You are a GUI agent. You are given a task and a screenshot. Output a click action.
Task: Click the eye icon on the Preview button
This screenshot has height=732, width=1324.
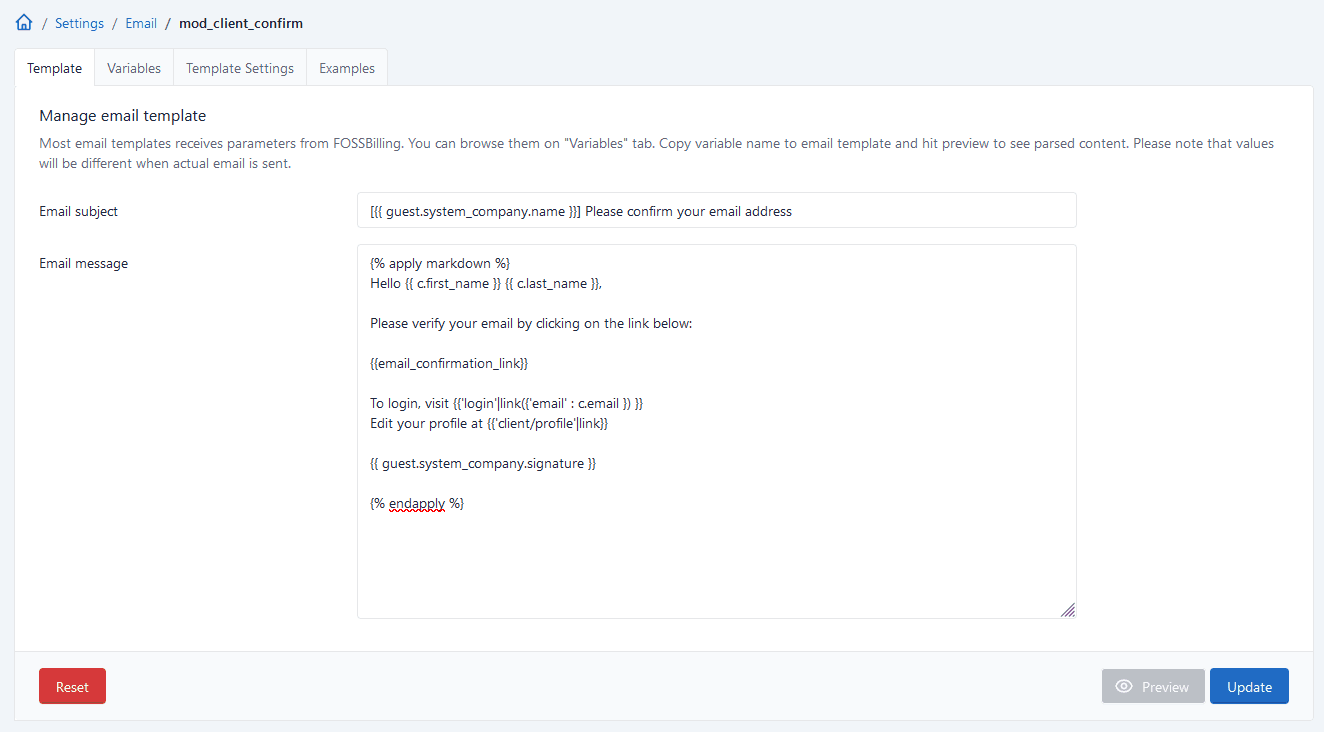1126,686
